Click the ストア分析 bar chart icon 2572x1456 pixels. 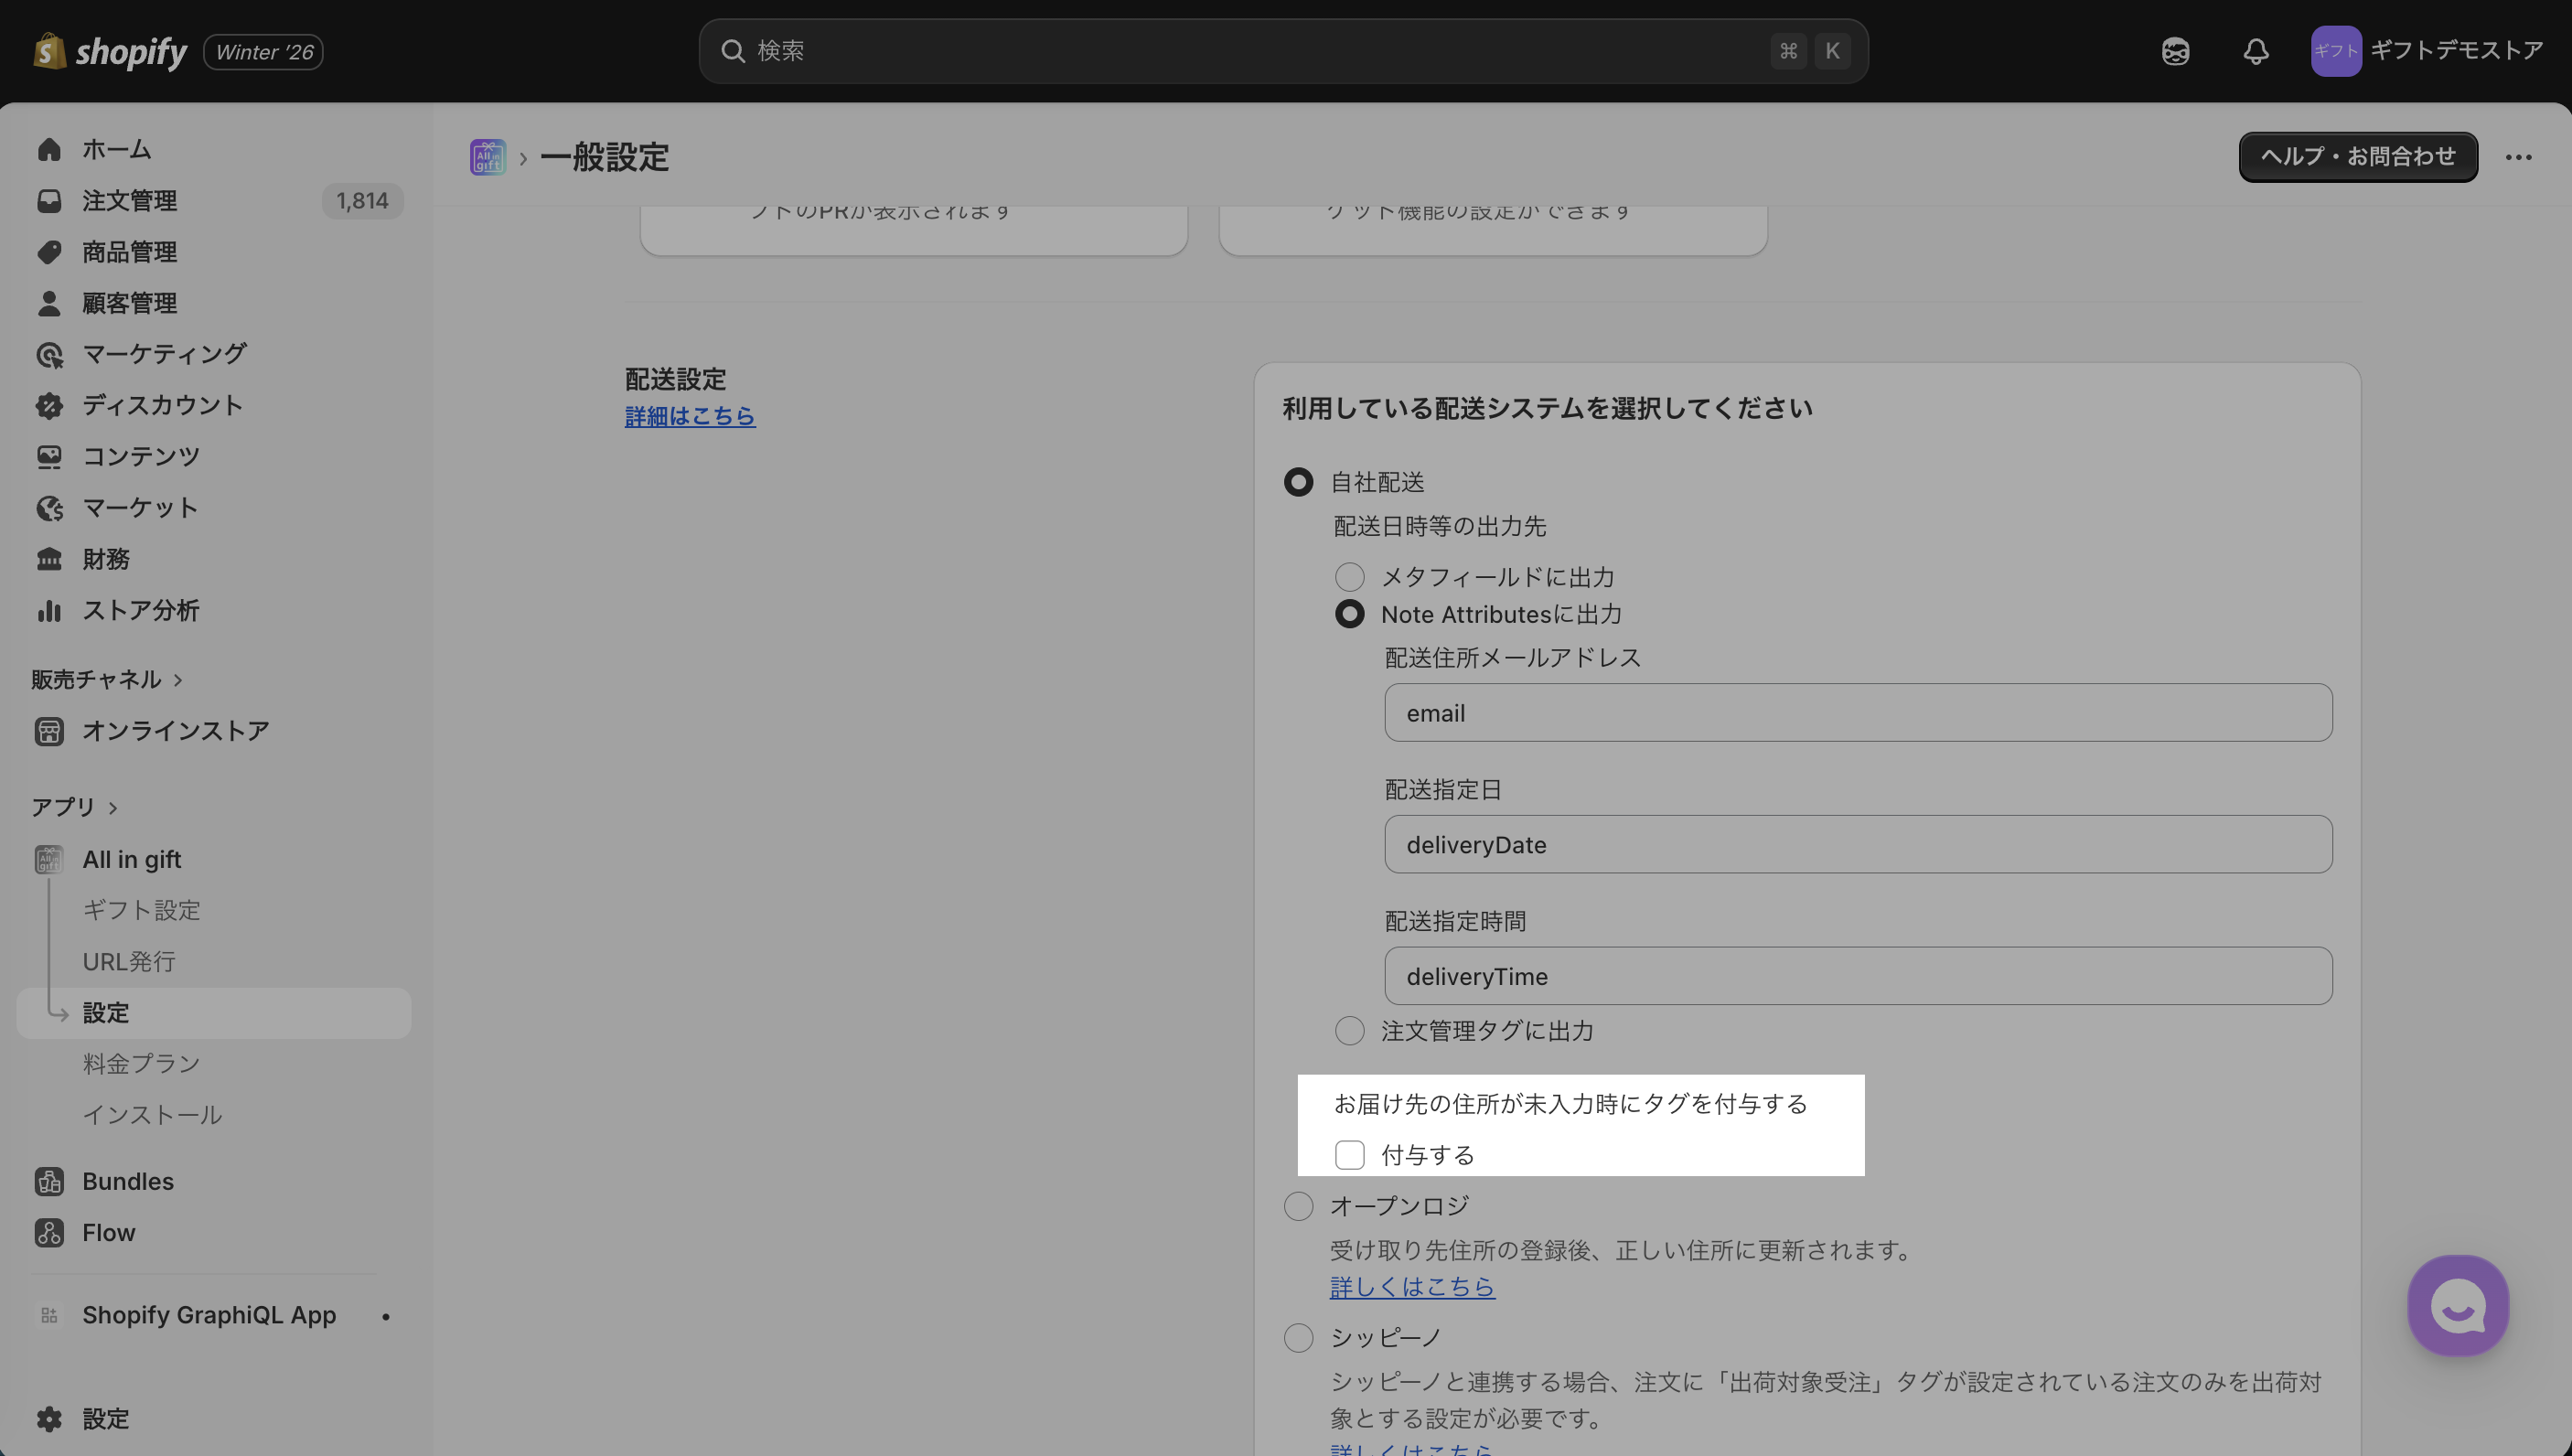[49, 610]
